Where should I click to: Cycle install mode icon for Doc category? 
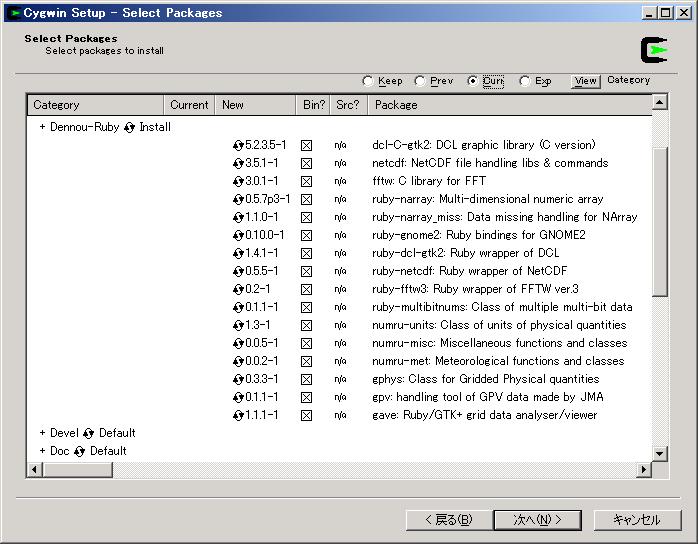tap(80, 451)
